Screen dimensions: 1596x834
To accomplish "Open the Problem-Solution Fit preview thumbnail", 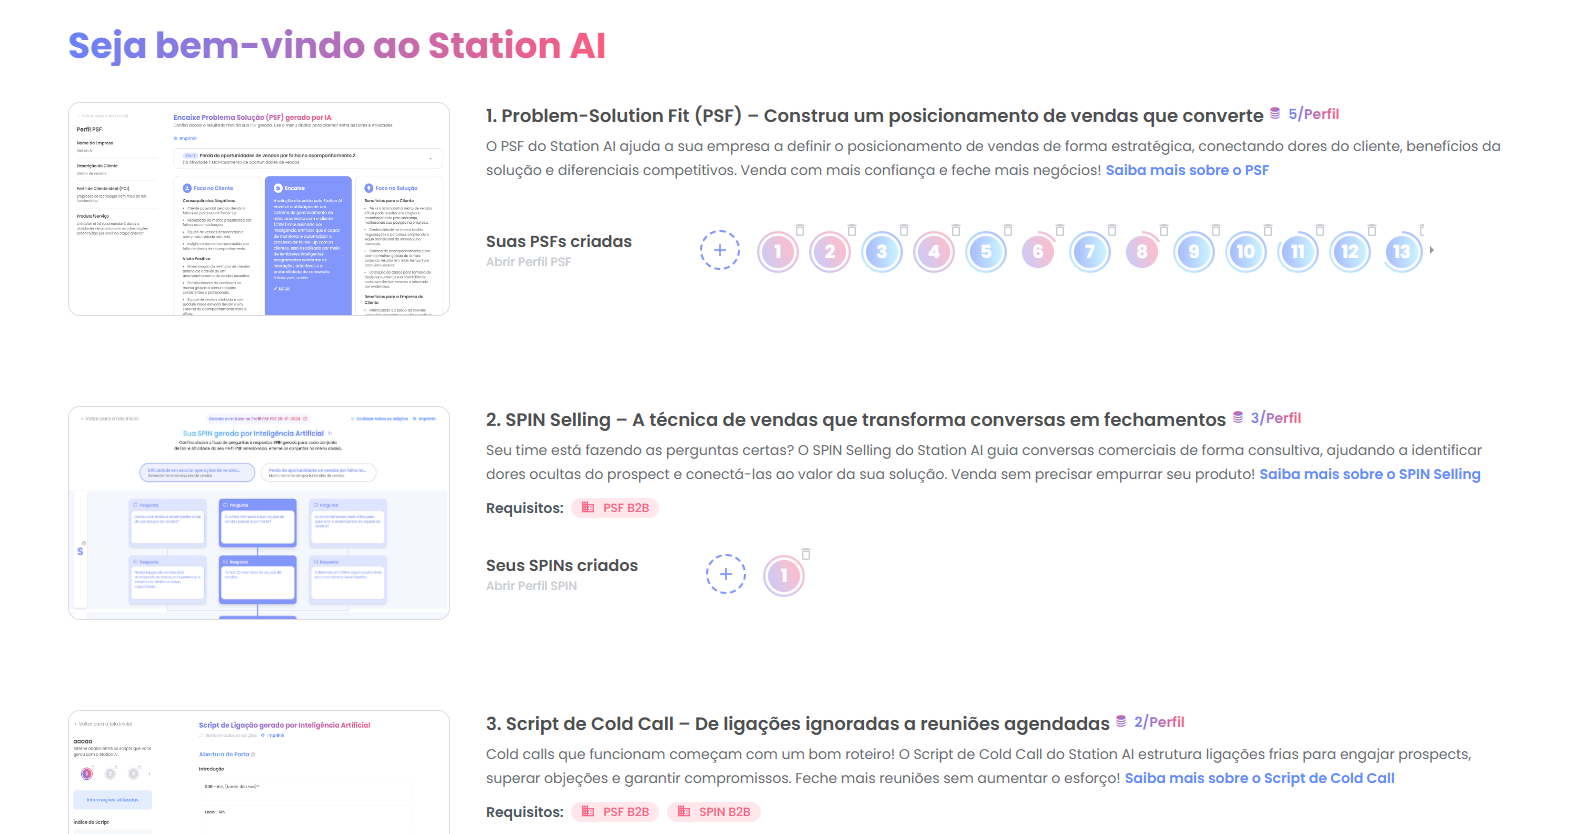I will (259, 209).
